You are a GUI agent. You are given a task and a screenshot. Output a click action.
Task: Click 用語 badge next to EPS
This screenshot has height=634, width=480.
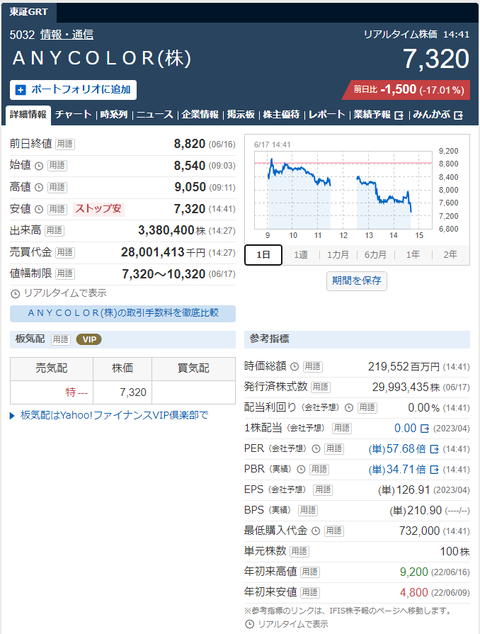[x=323, y=490]
